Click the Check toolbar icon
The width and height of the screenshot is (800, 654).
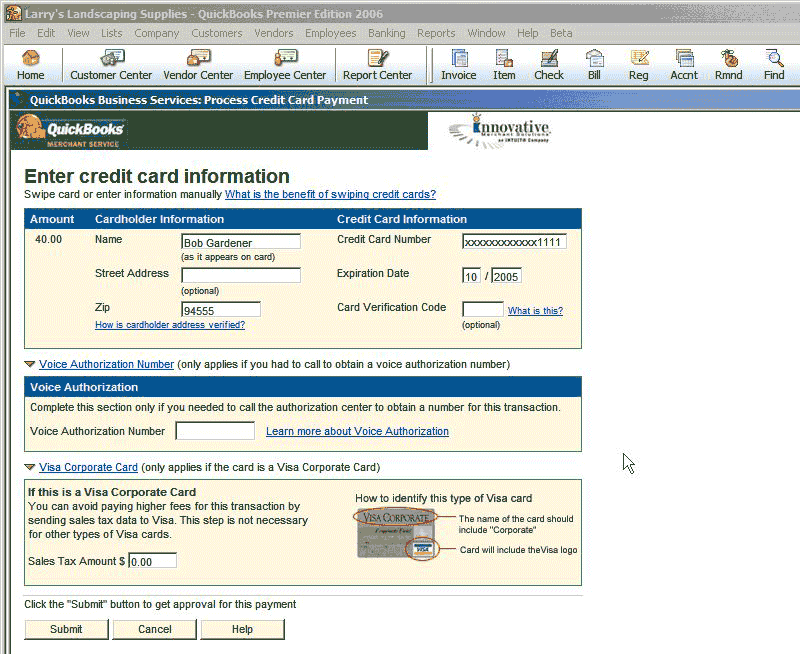pyautogui.click(x=549, y=65)
